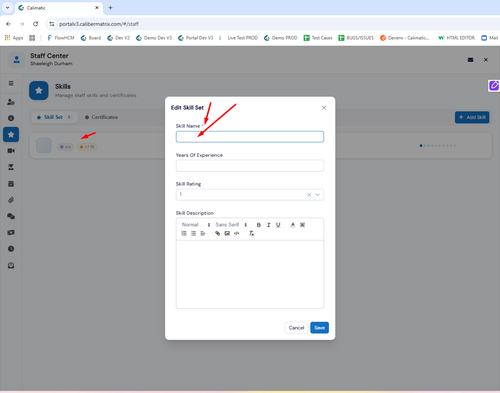The width and height of the screenshot is (500, 393).
Task: Open the Sans Serif font dropdown
Action: point(231,225)
